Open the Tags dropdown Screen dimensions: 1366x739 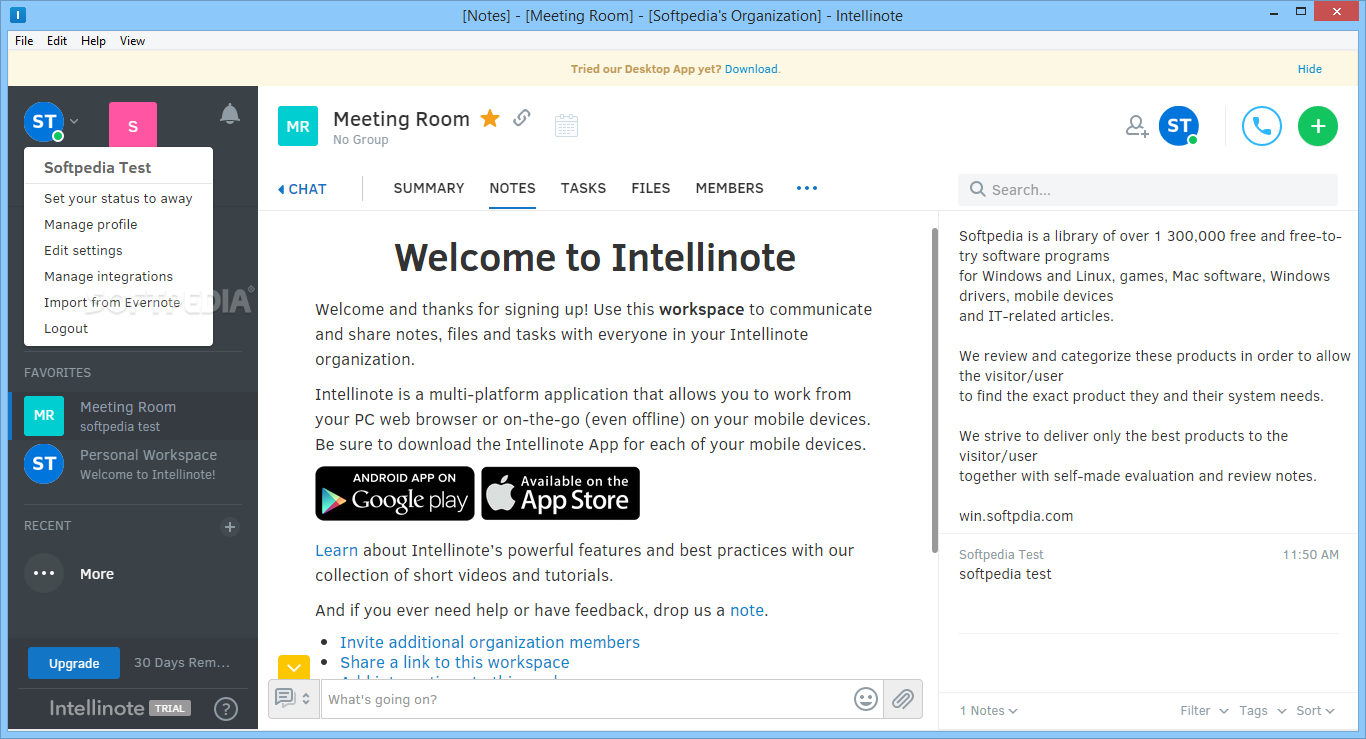(1262, 711)
